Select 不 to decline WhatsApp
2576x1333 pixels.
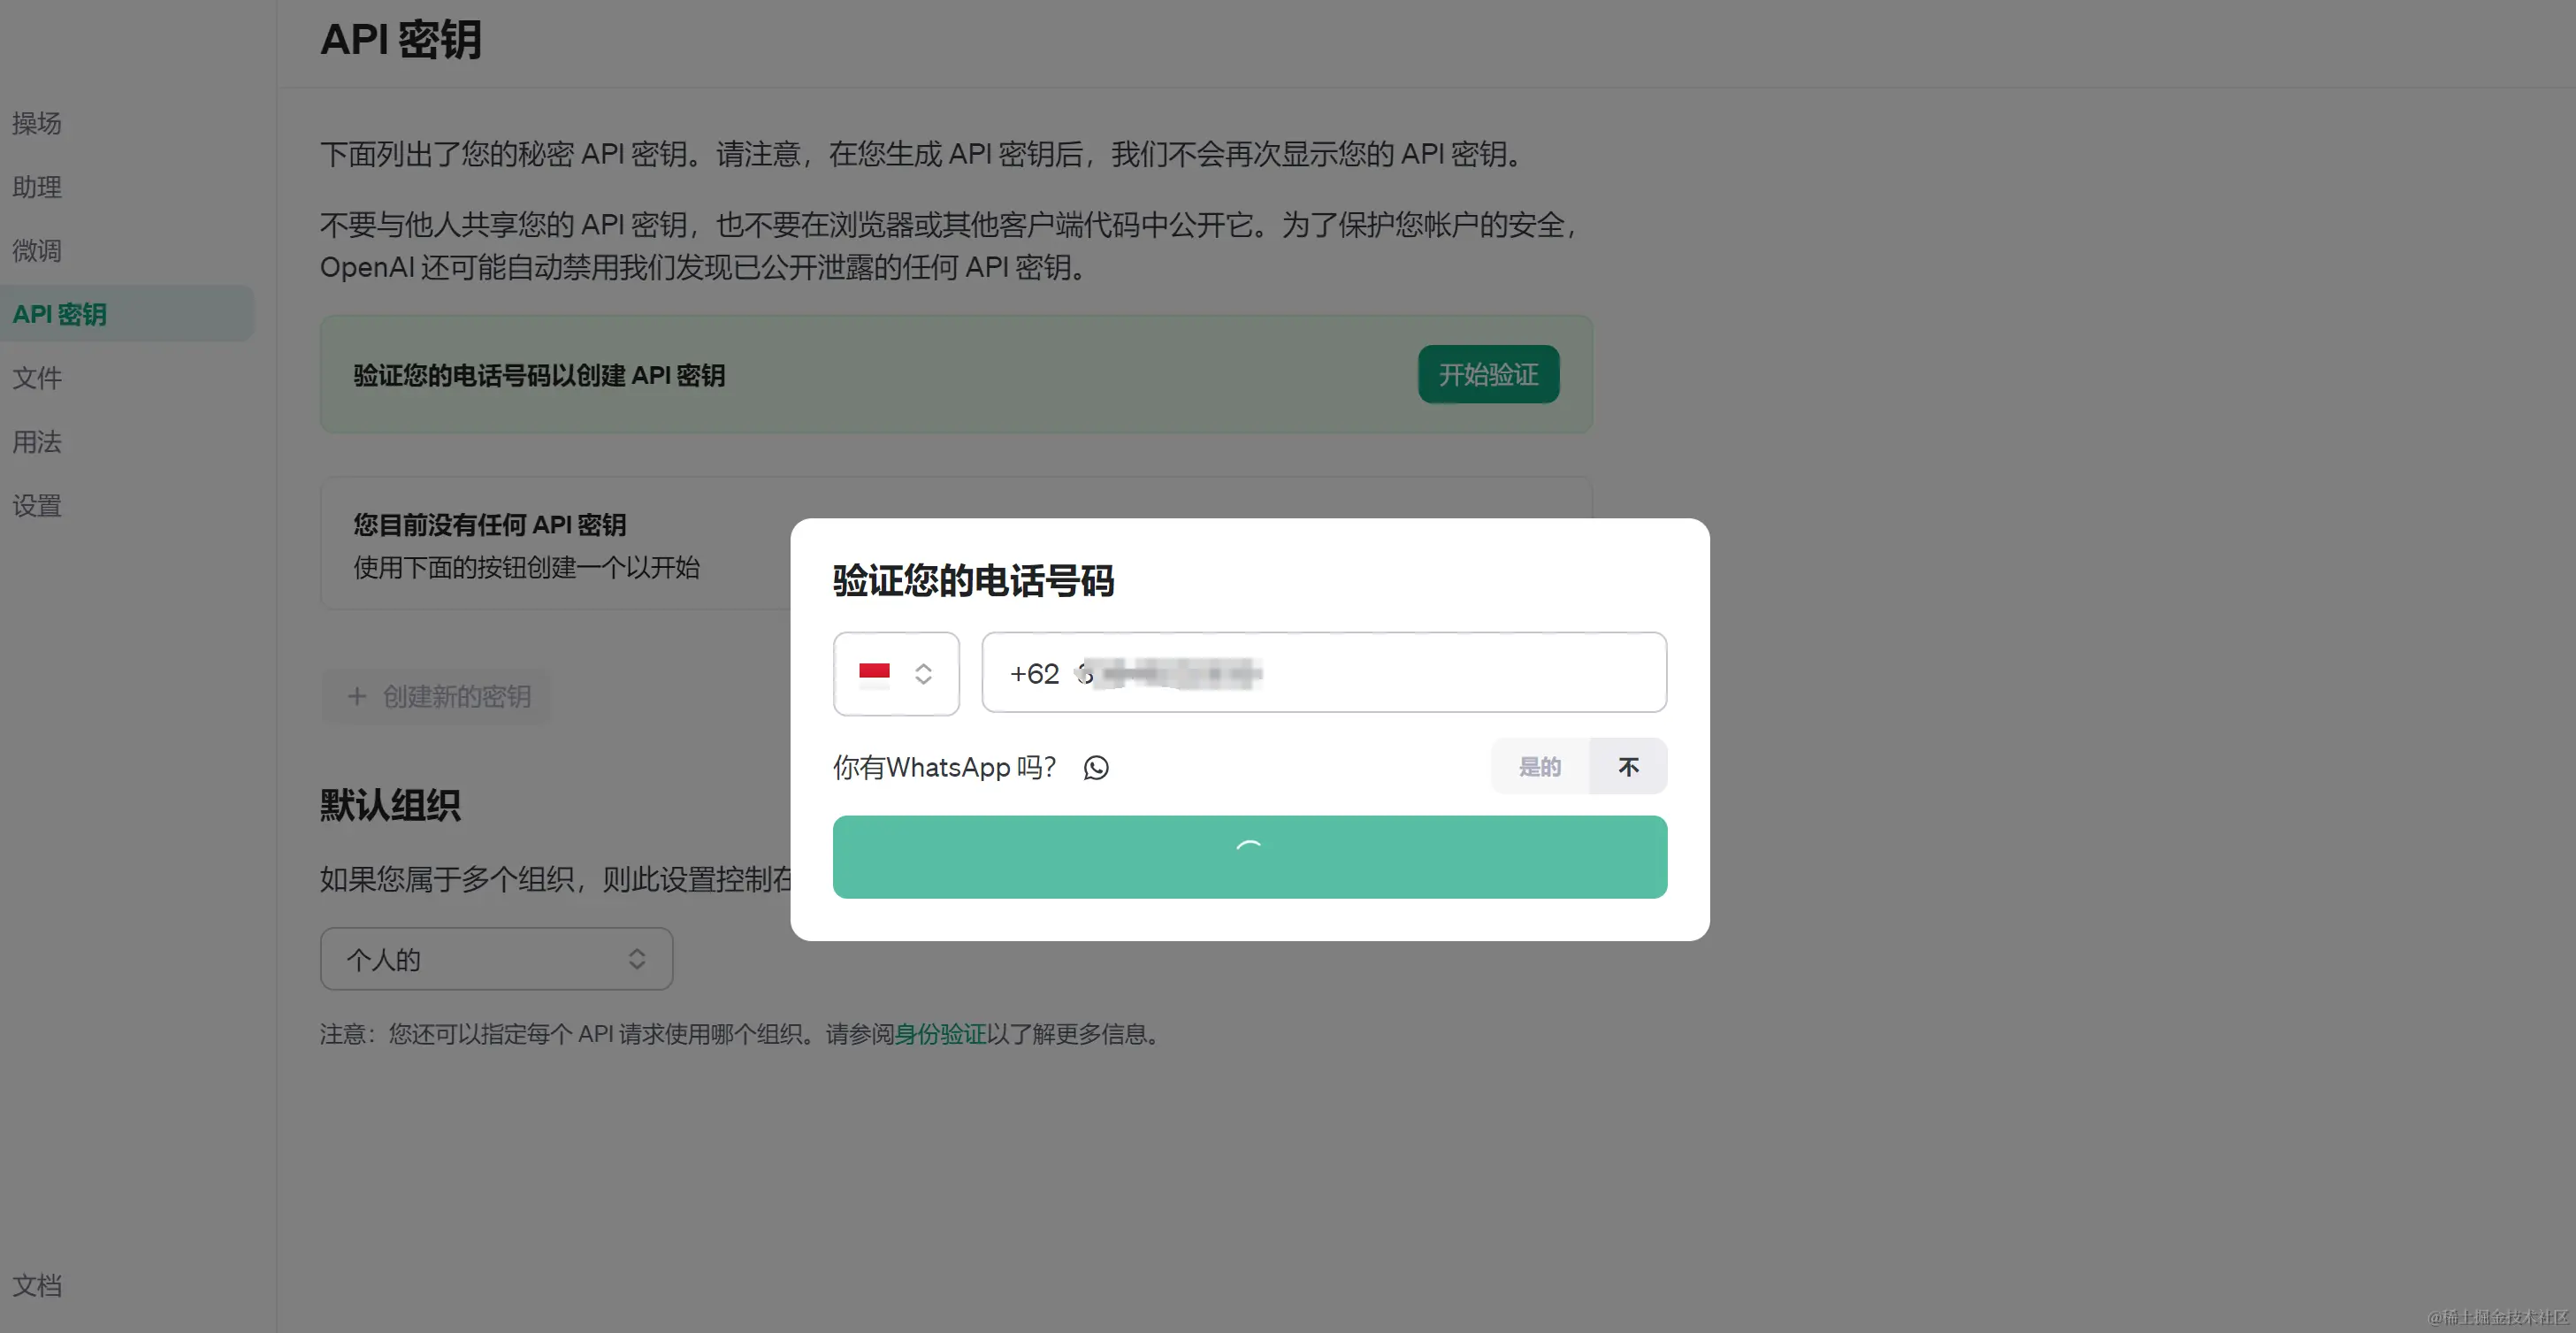pos(1628,766)
